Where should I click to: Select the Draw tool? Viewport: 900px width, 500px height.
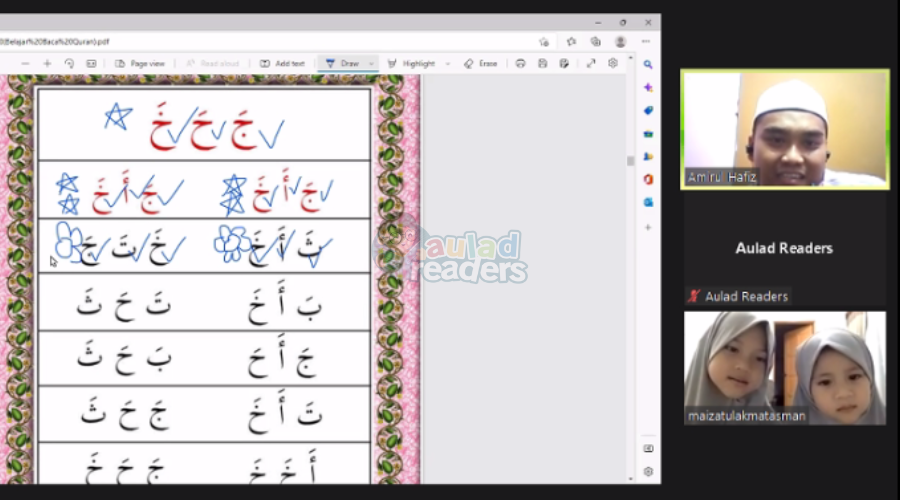[x=343, y=63]
